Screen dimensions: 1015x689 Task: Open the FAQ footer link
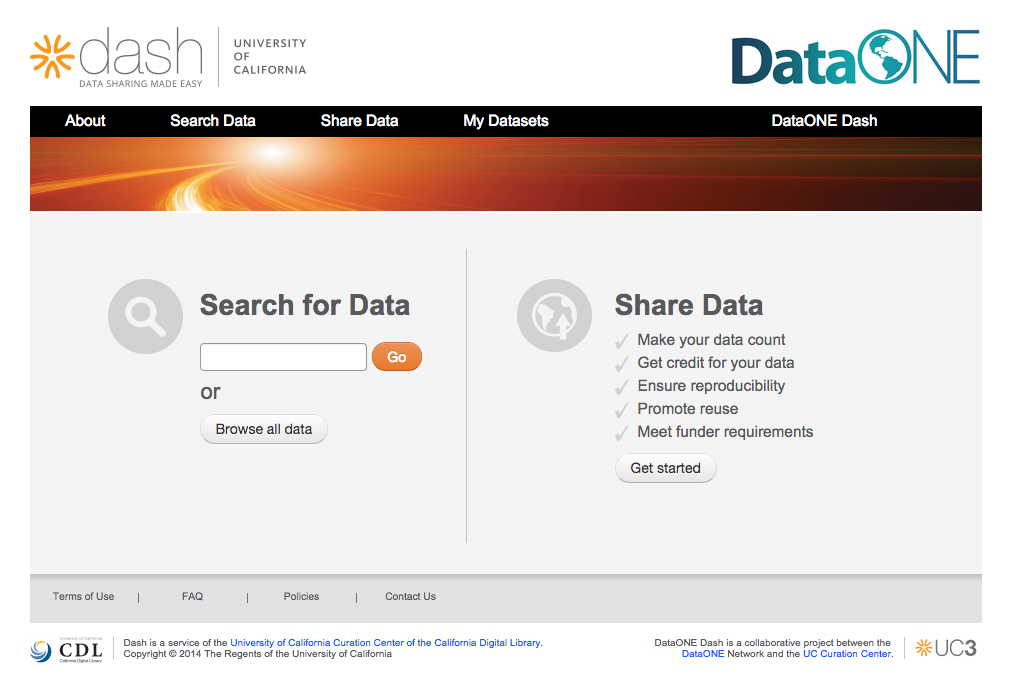tap(192, 596)
